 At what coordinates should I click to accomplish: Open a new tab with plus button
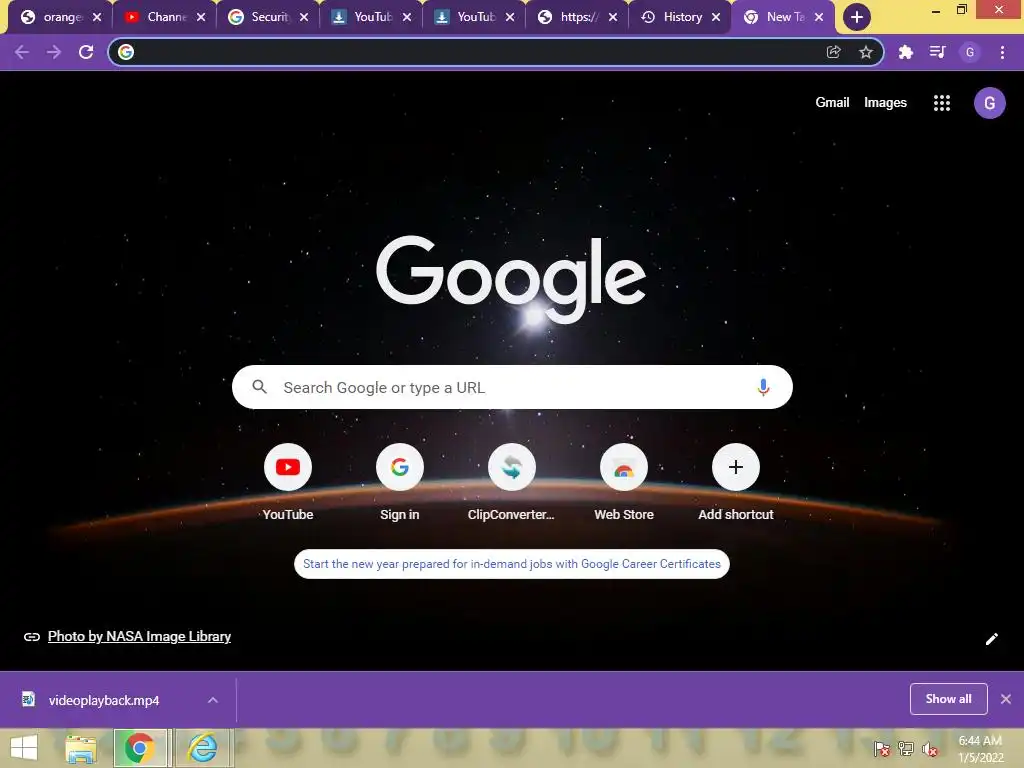tap(856, 17)
